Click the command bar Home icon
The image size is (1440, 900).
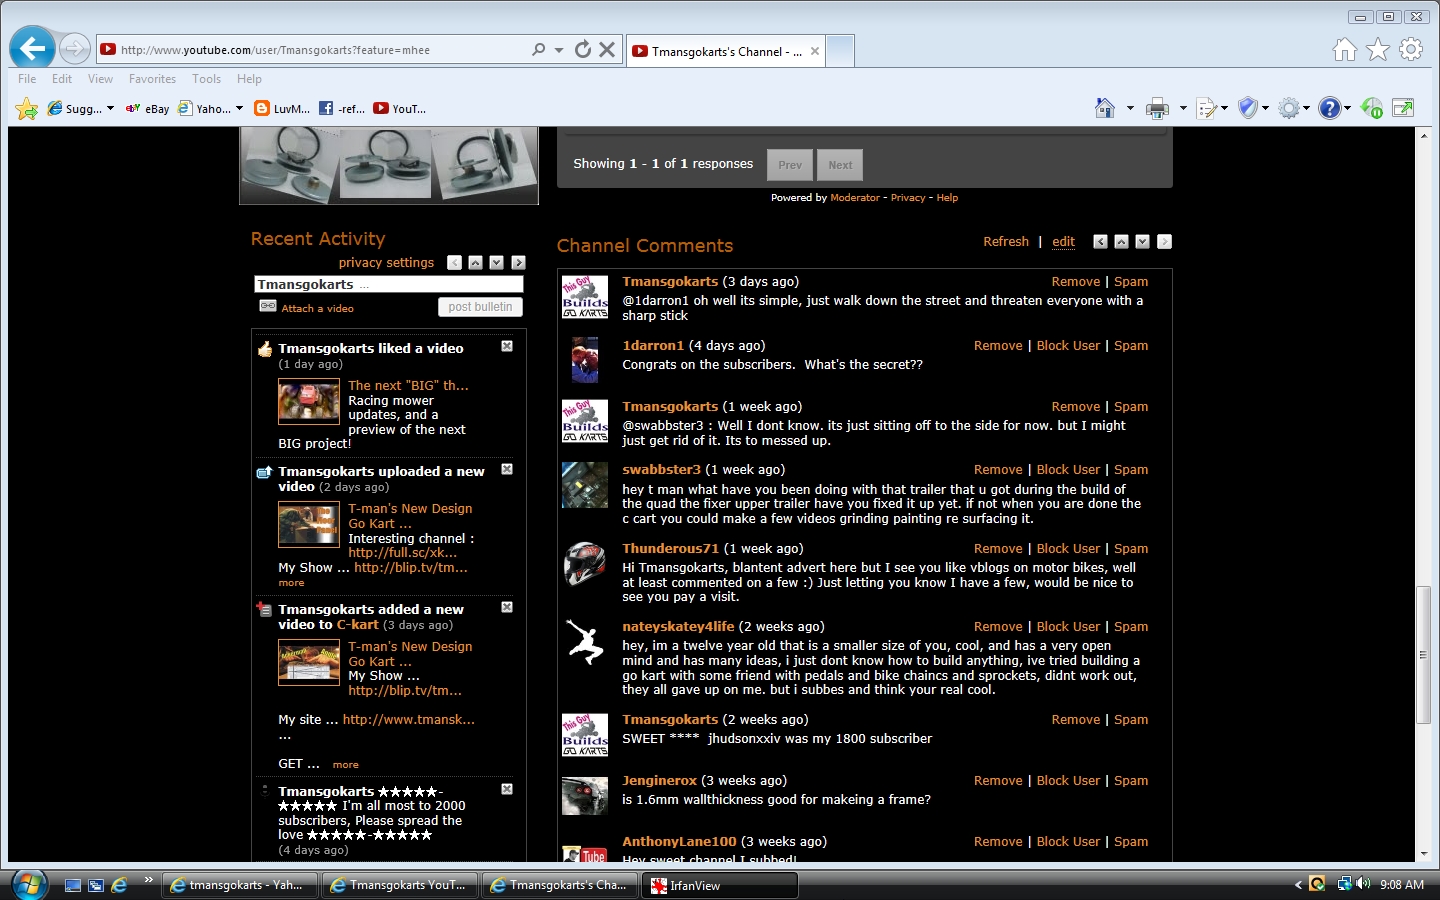(1105, 108)
